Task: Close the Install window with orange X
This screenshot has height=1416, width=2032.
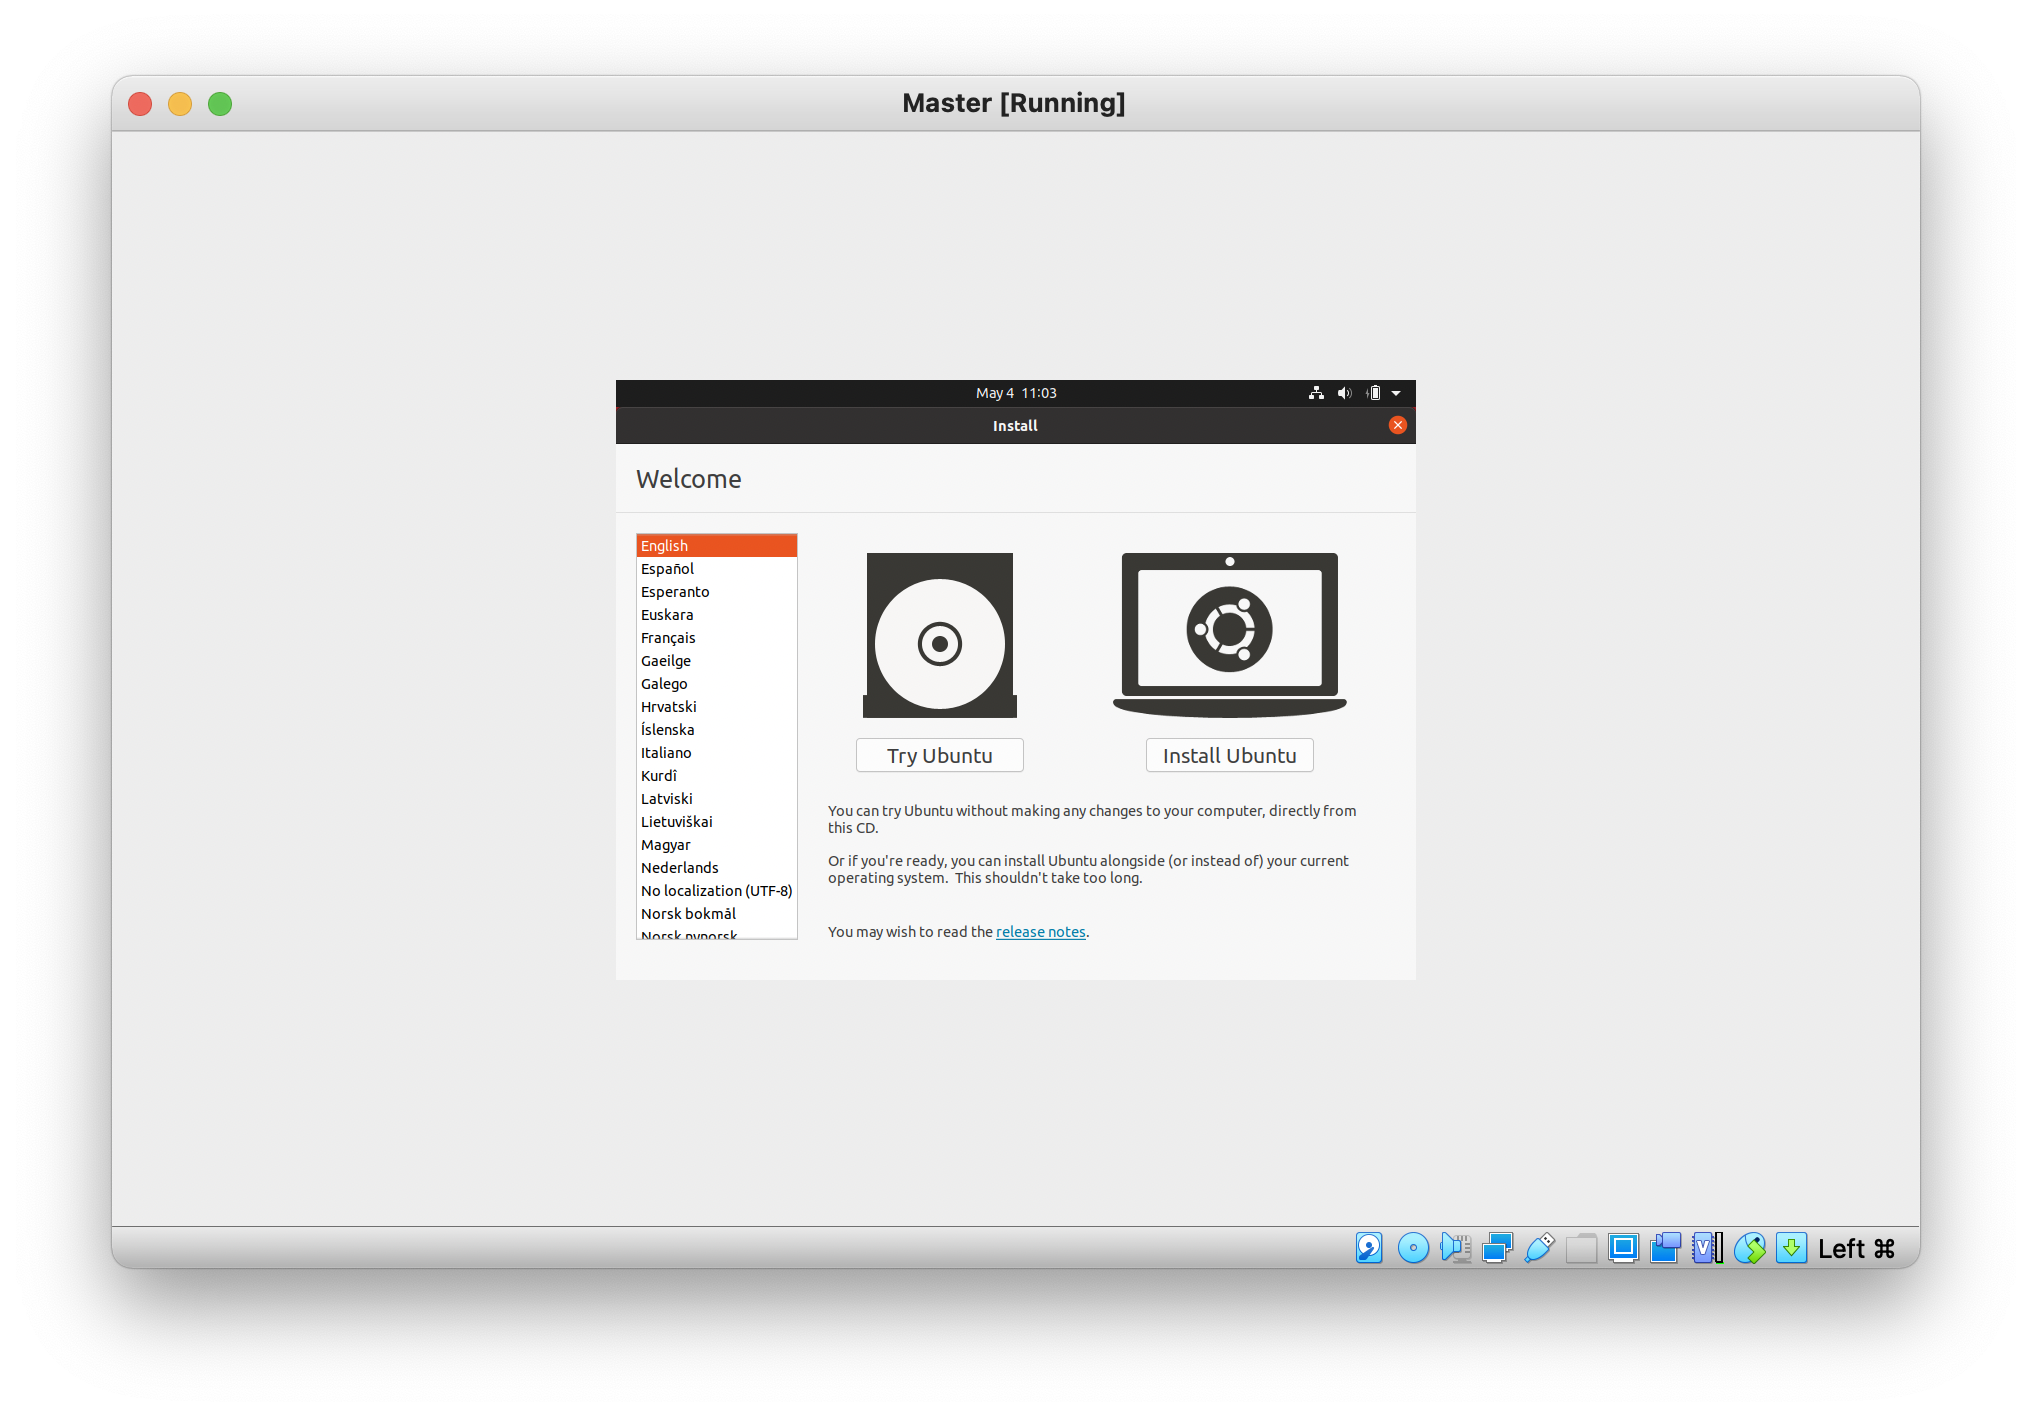Action: pyautogui.click(x=1398, y=425)
